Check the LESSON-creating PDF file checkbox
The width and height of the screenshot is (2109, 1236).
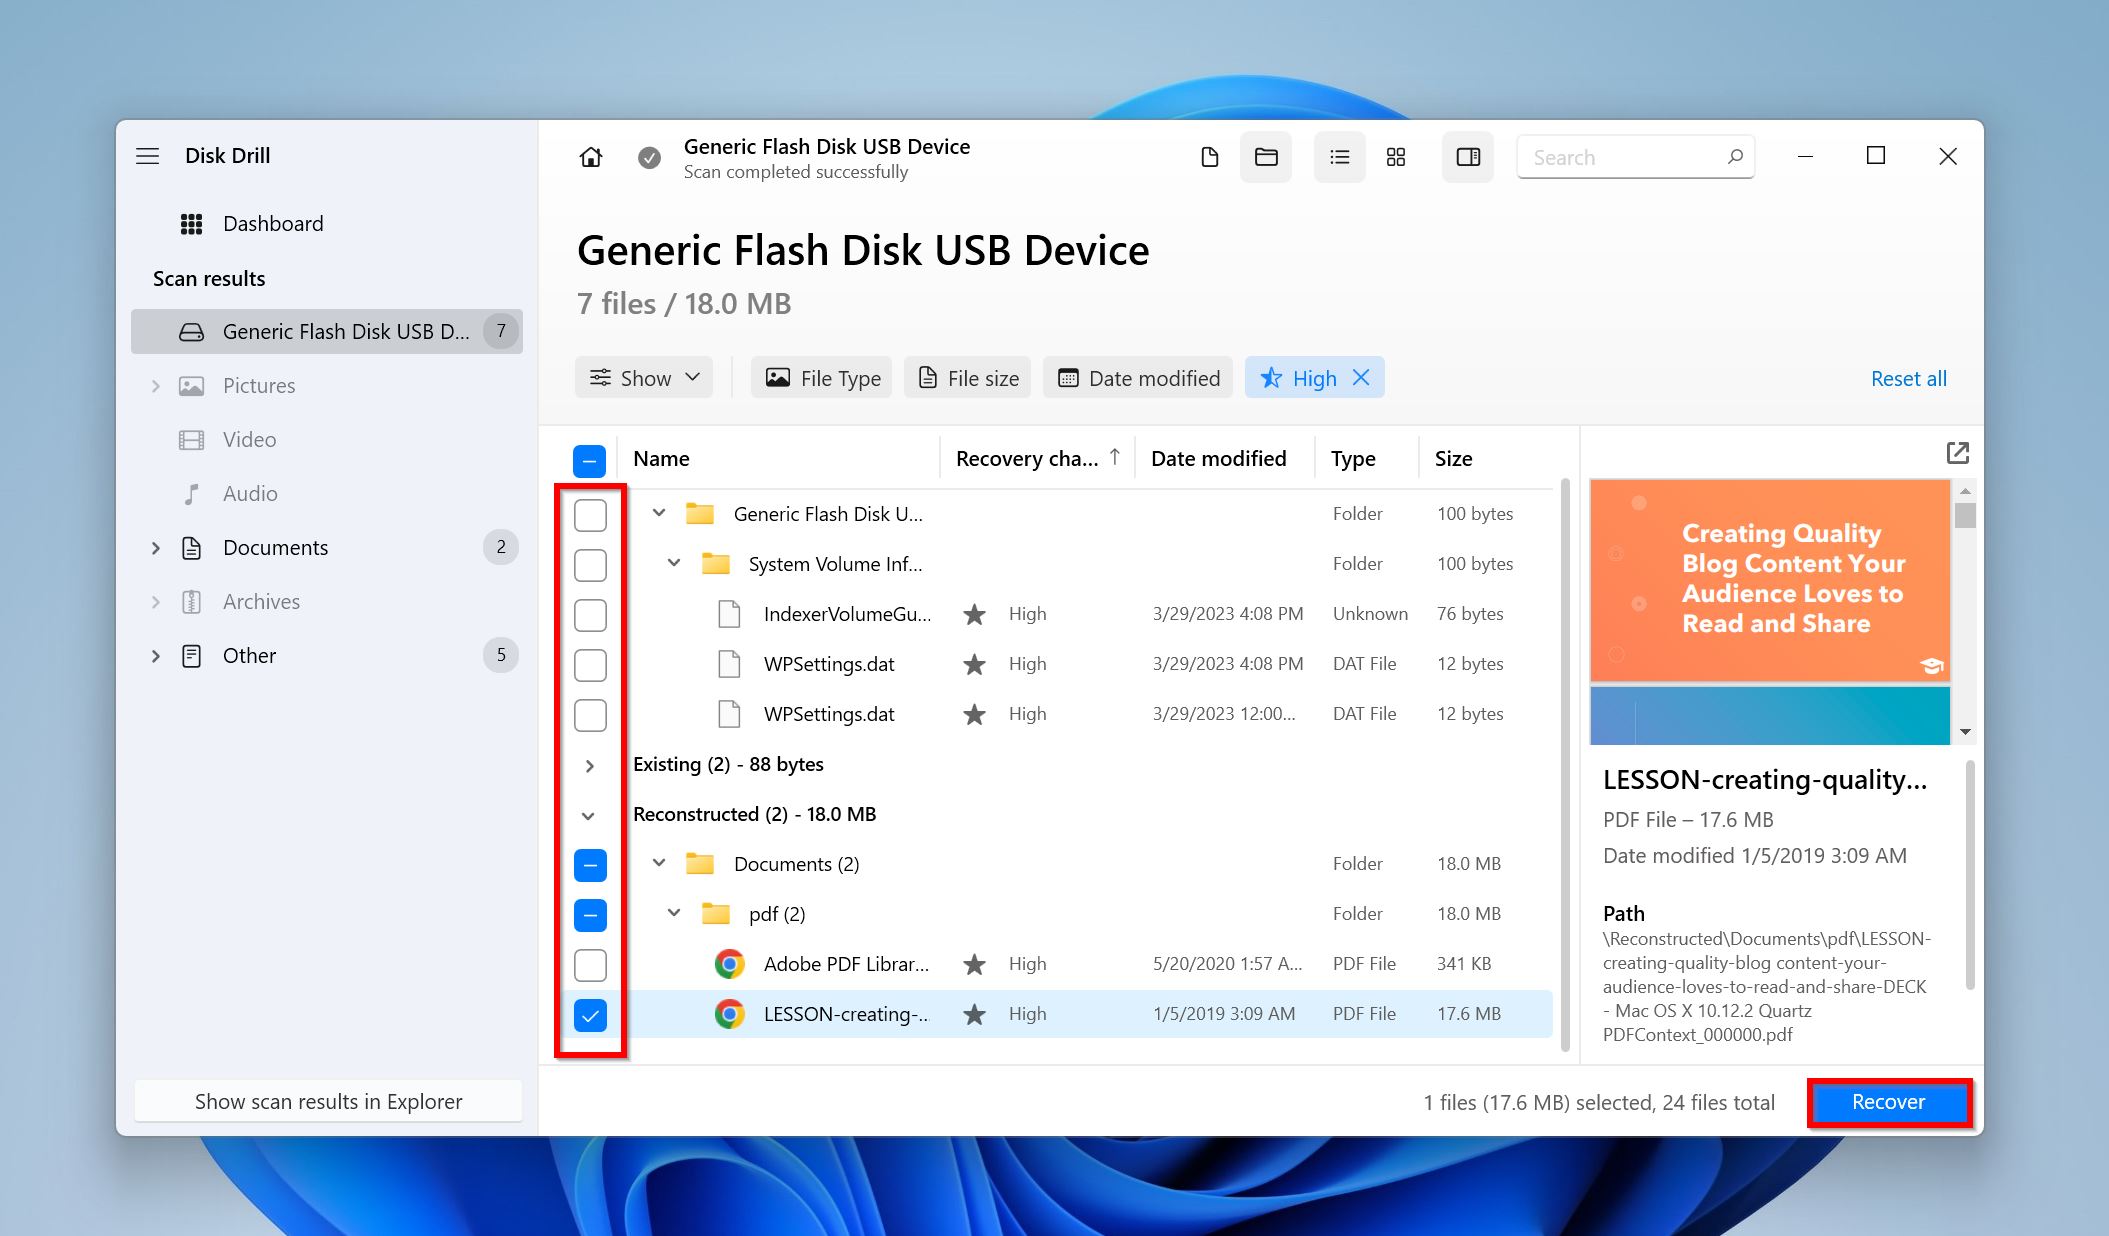588,1015
